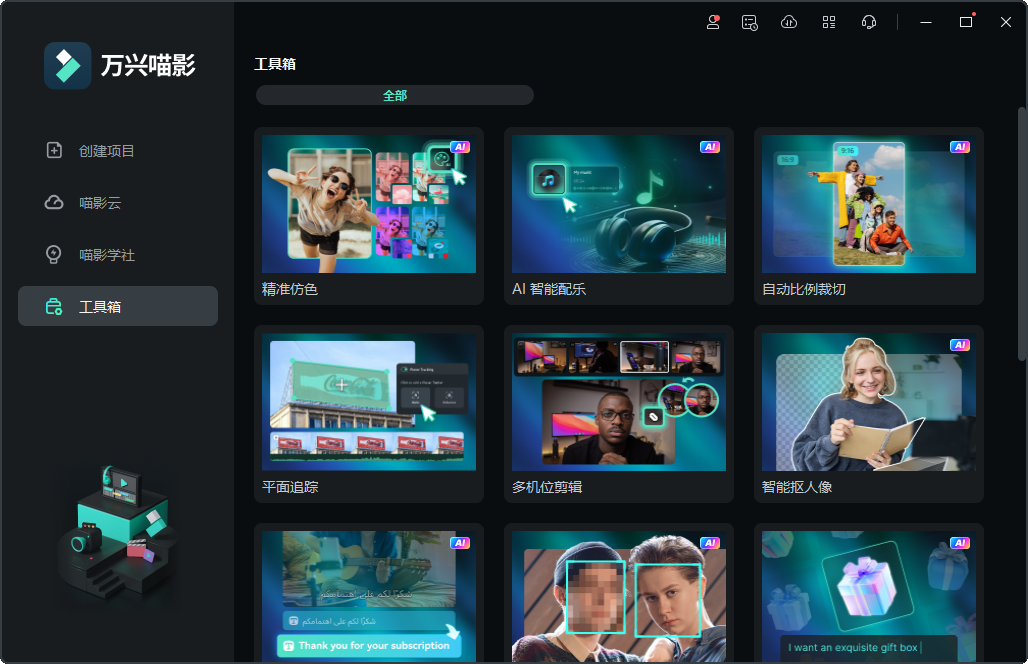Image resolution: width=1028 pixels, height=664 pixels.
Task: Click the AI badge on face mosaic card
Action: (x=710, y=543)
